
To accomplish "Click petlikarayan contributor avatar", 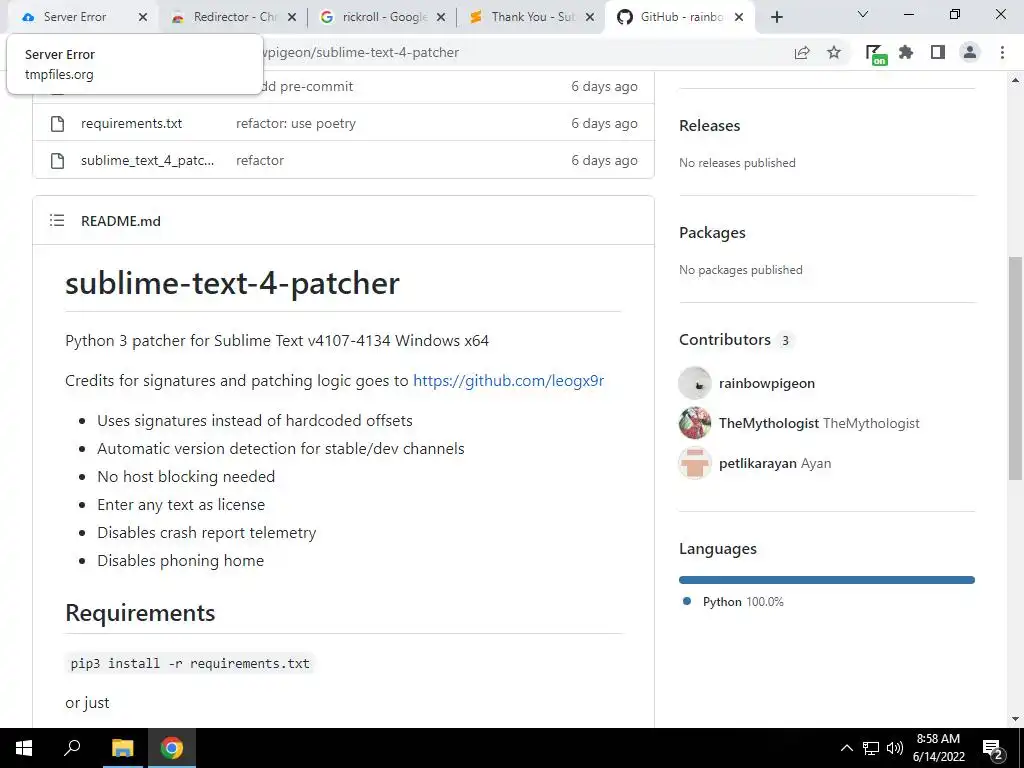I will click(695, 463).
